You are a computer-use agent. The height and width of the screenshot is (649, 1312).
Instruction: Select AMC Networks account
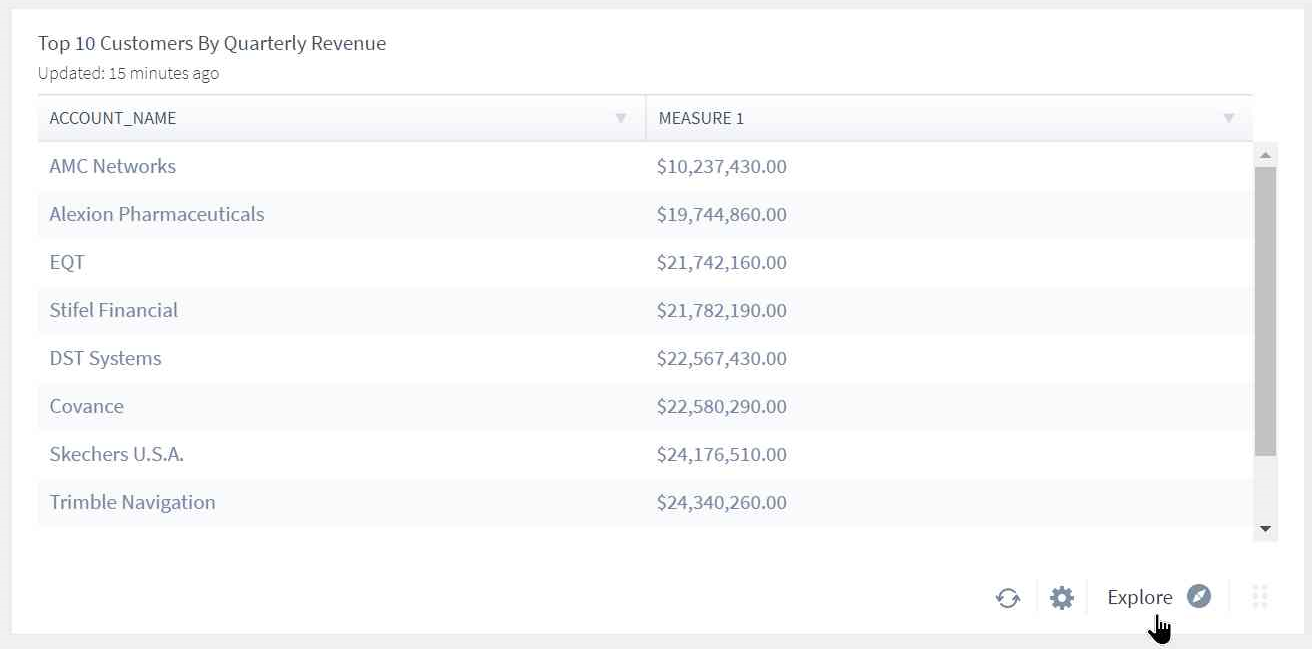(x=113, y=166)
